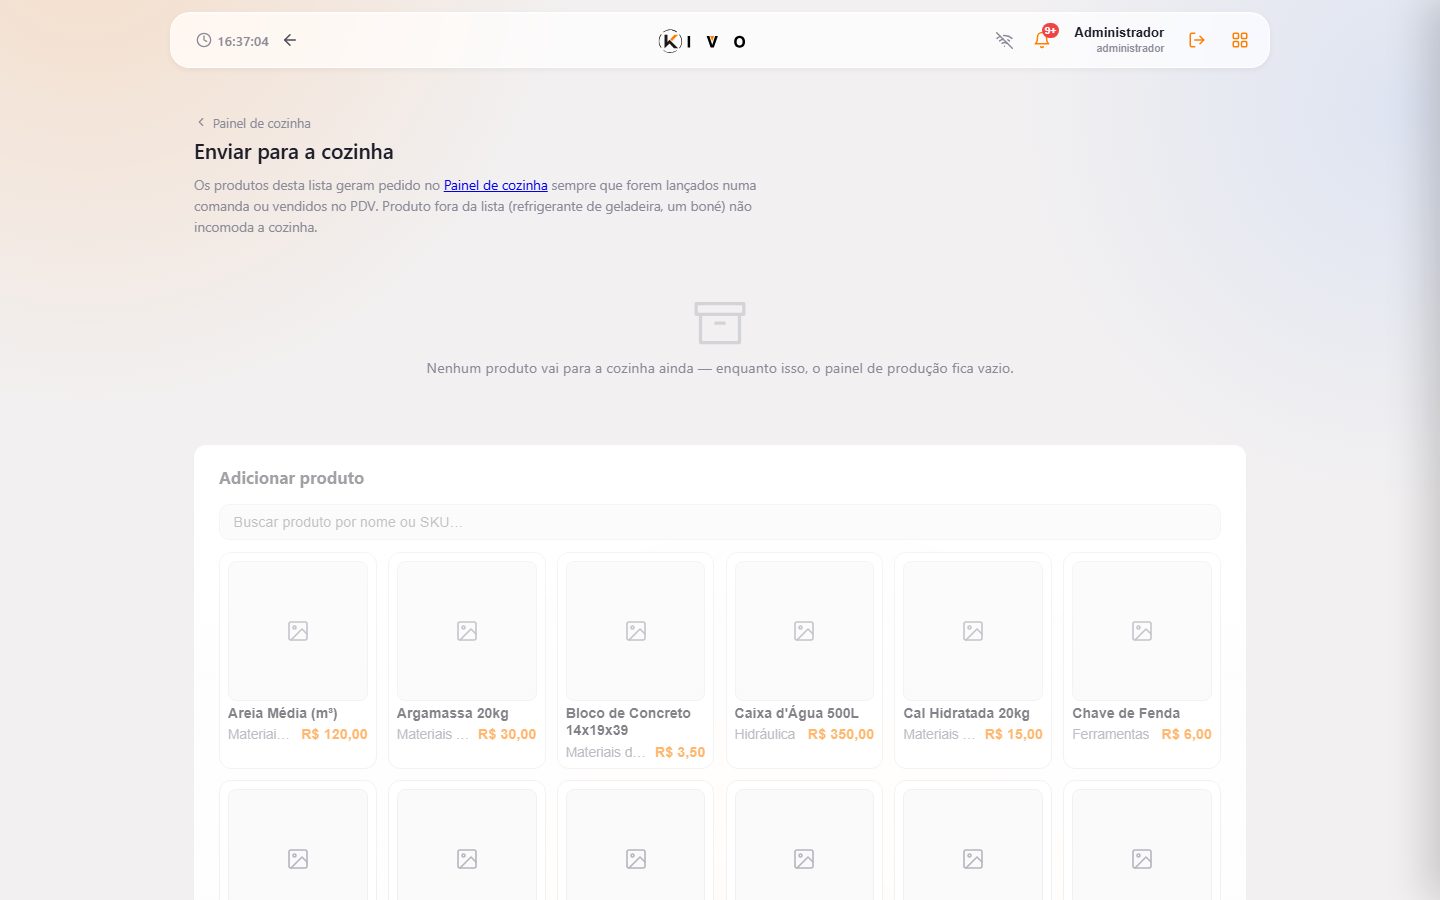
Task: Open the Painel de cozinha link in description
Action: [496, 185]
